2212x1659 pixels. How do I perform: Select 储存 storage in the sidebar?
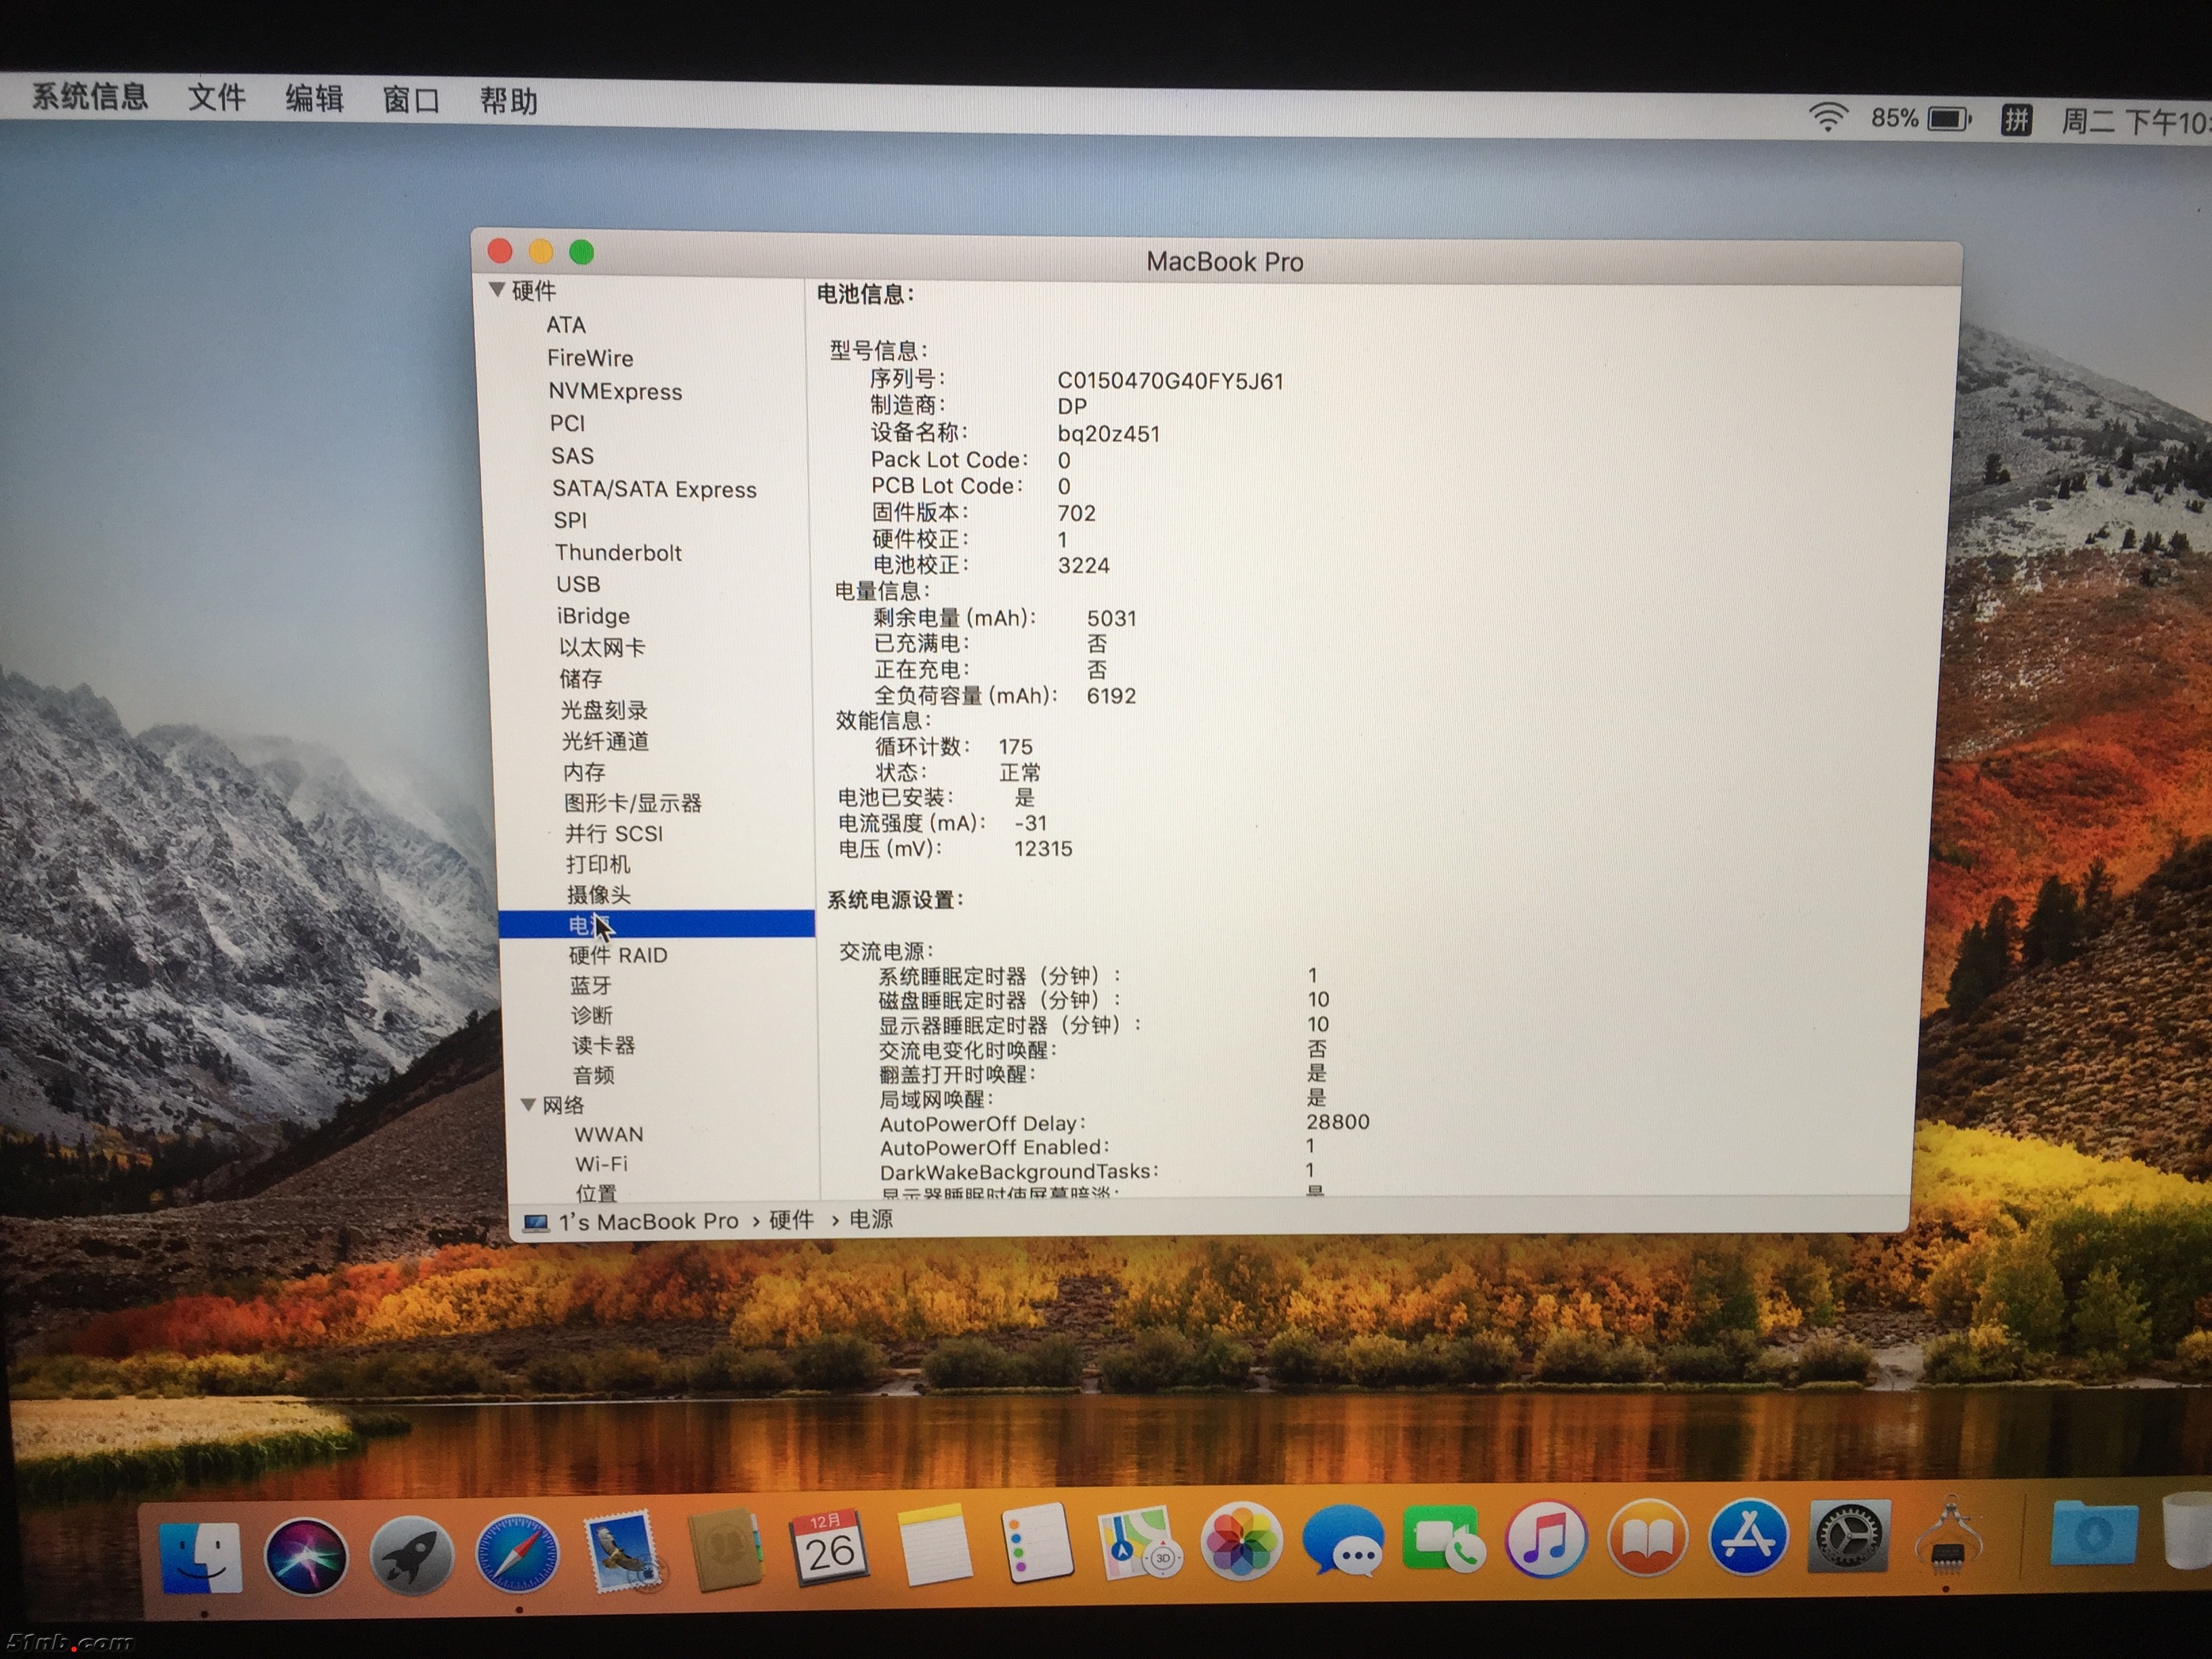581,678
